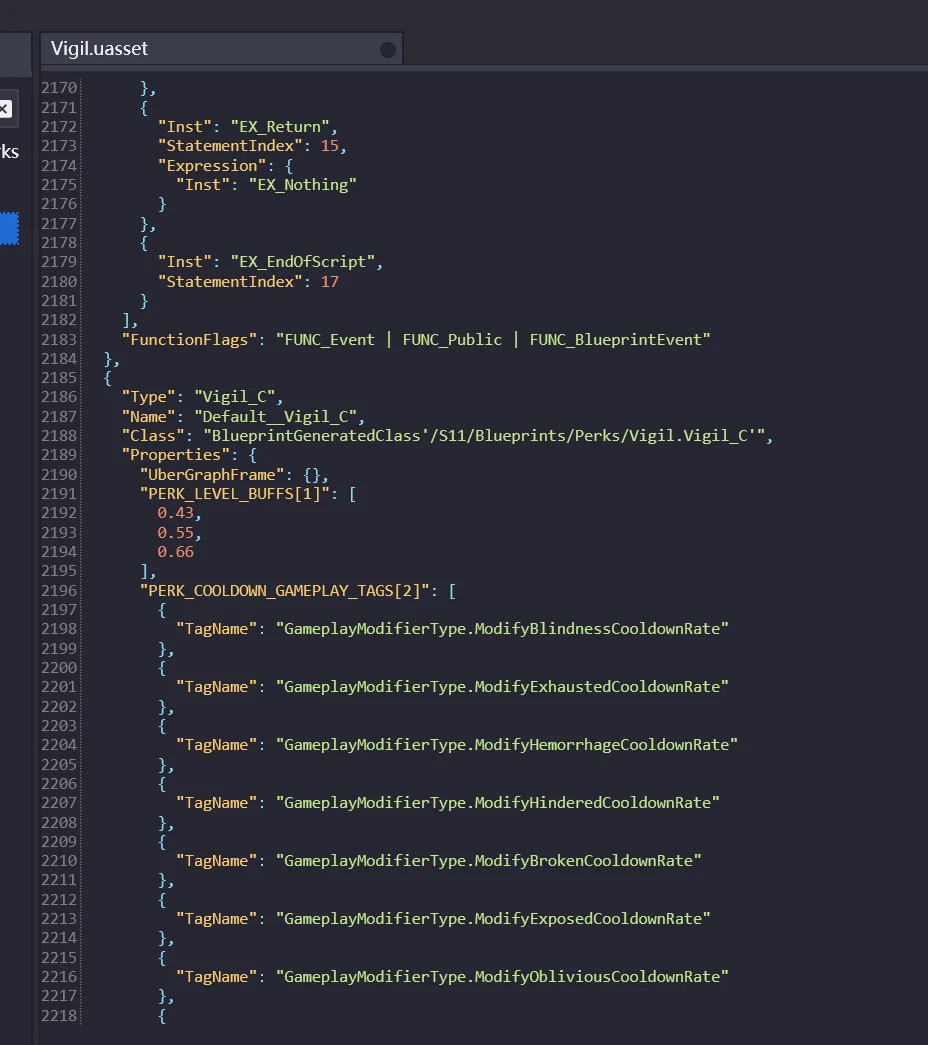This screenshot has height=1045, width=928.
Task: Click the X button in the left panel
Action: coord(5,109)
